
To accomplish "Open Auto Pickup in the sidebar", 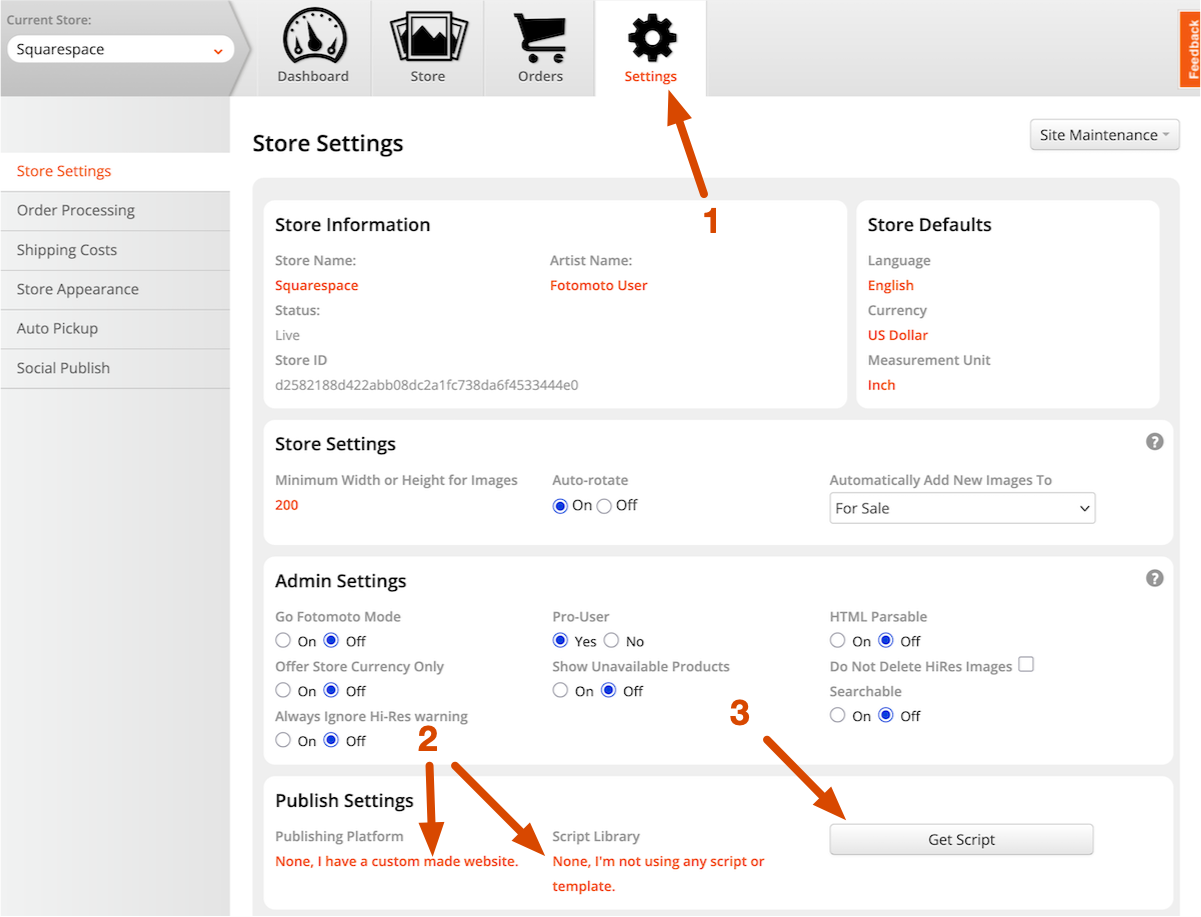I will [x=115, y=328].
